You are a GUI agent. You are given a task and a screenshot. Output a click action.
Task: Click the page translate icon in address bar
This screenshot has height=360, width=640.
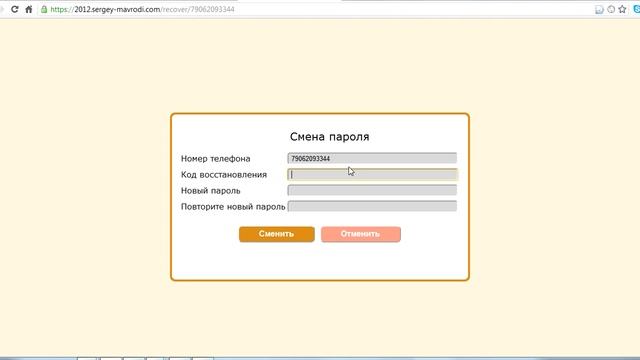(x=599, y=9)
